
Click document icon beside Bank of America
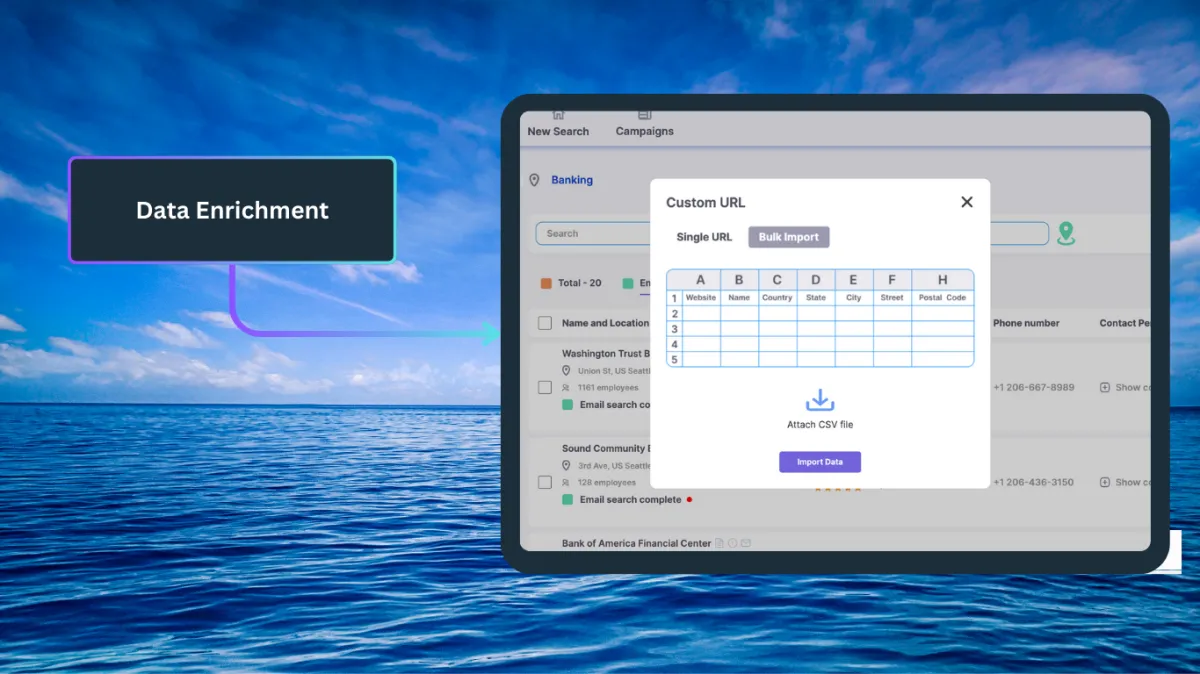pos(719,543)
